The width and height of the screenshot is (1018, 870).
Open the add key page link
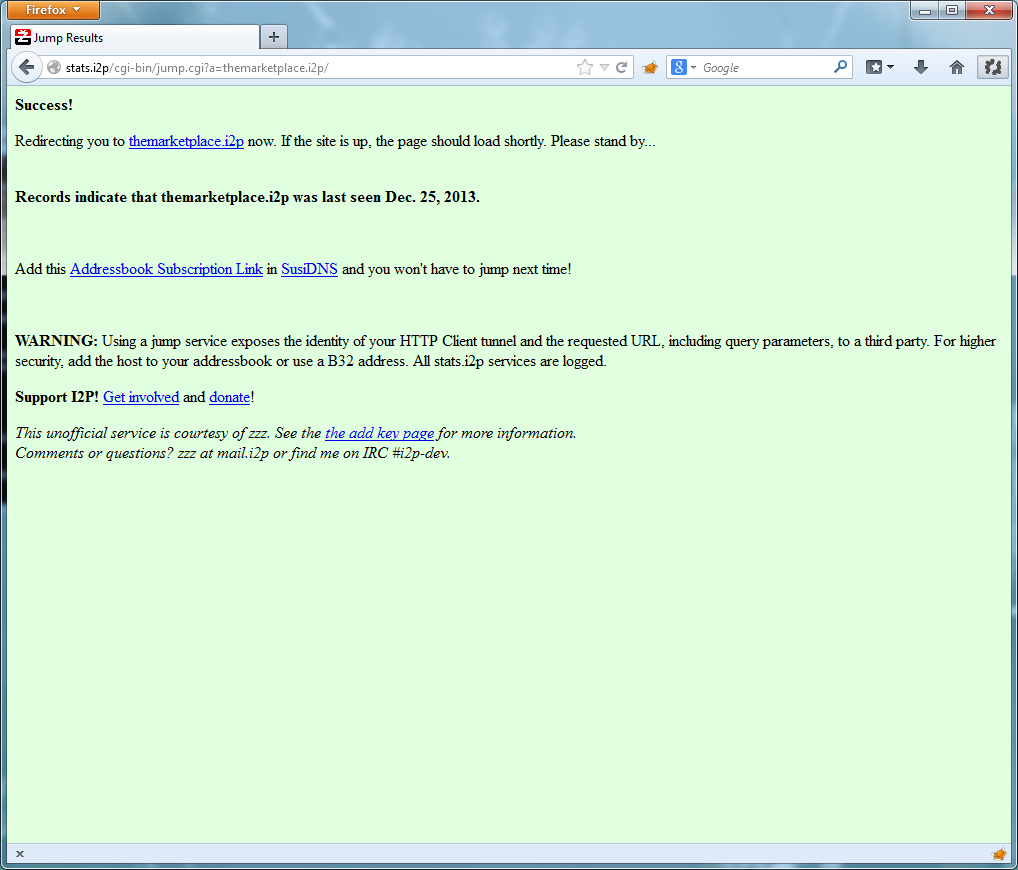pyautogui.click(x=379, y=433)
